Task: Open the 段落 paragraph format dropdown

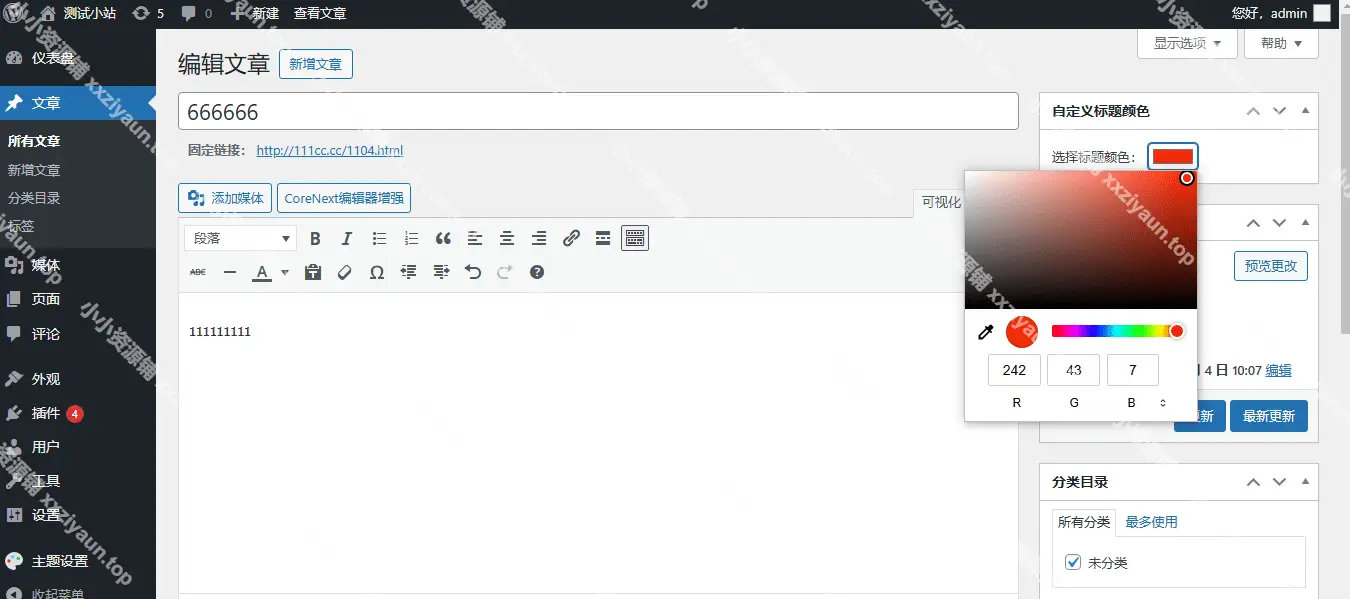Action: point(240,238)
